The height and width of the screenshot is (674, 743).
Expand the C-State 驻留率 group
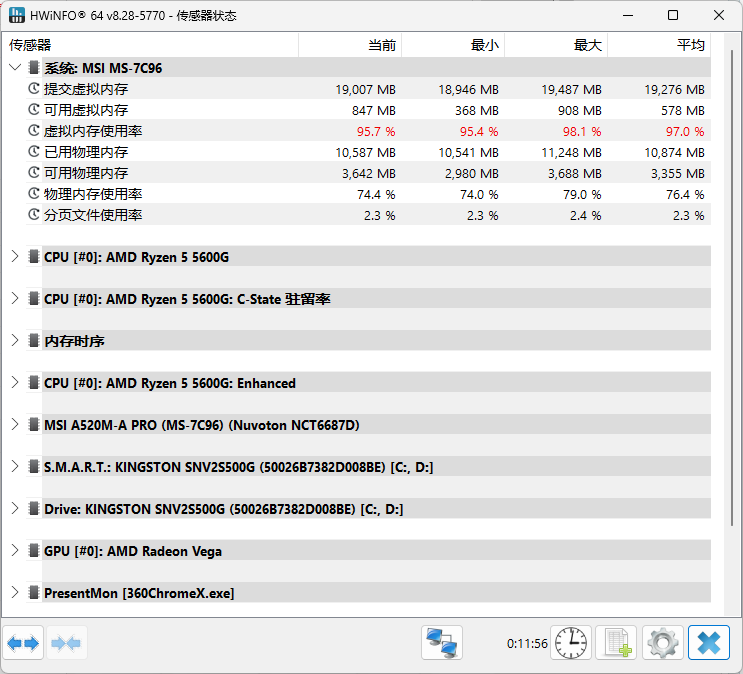pyautogui.click(x=15, y=298)
